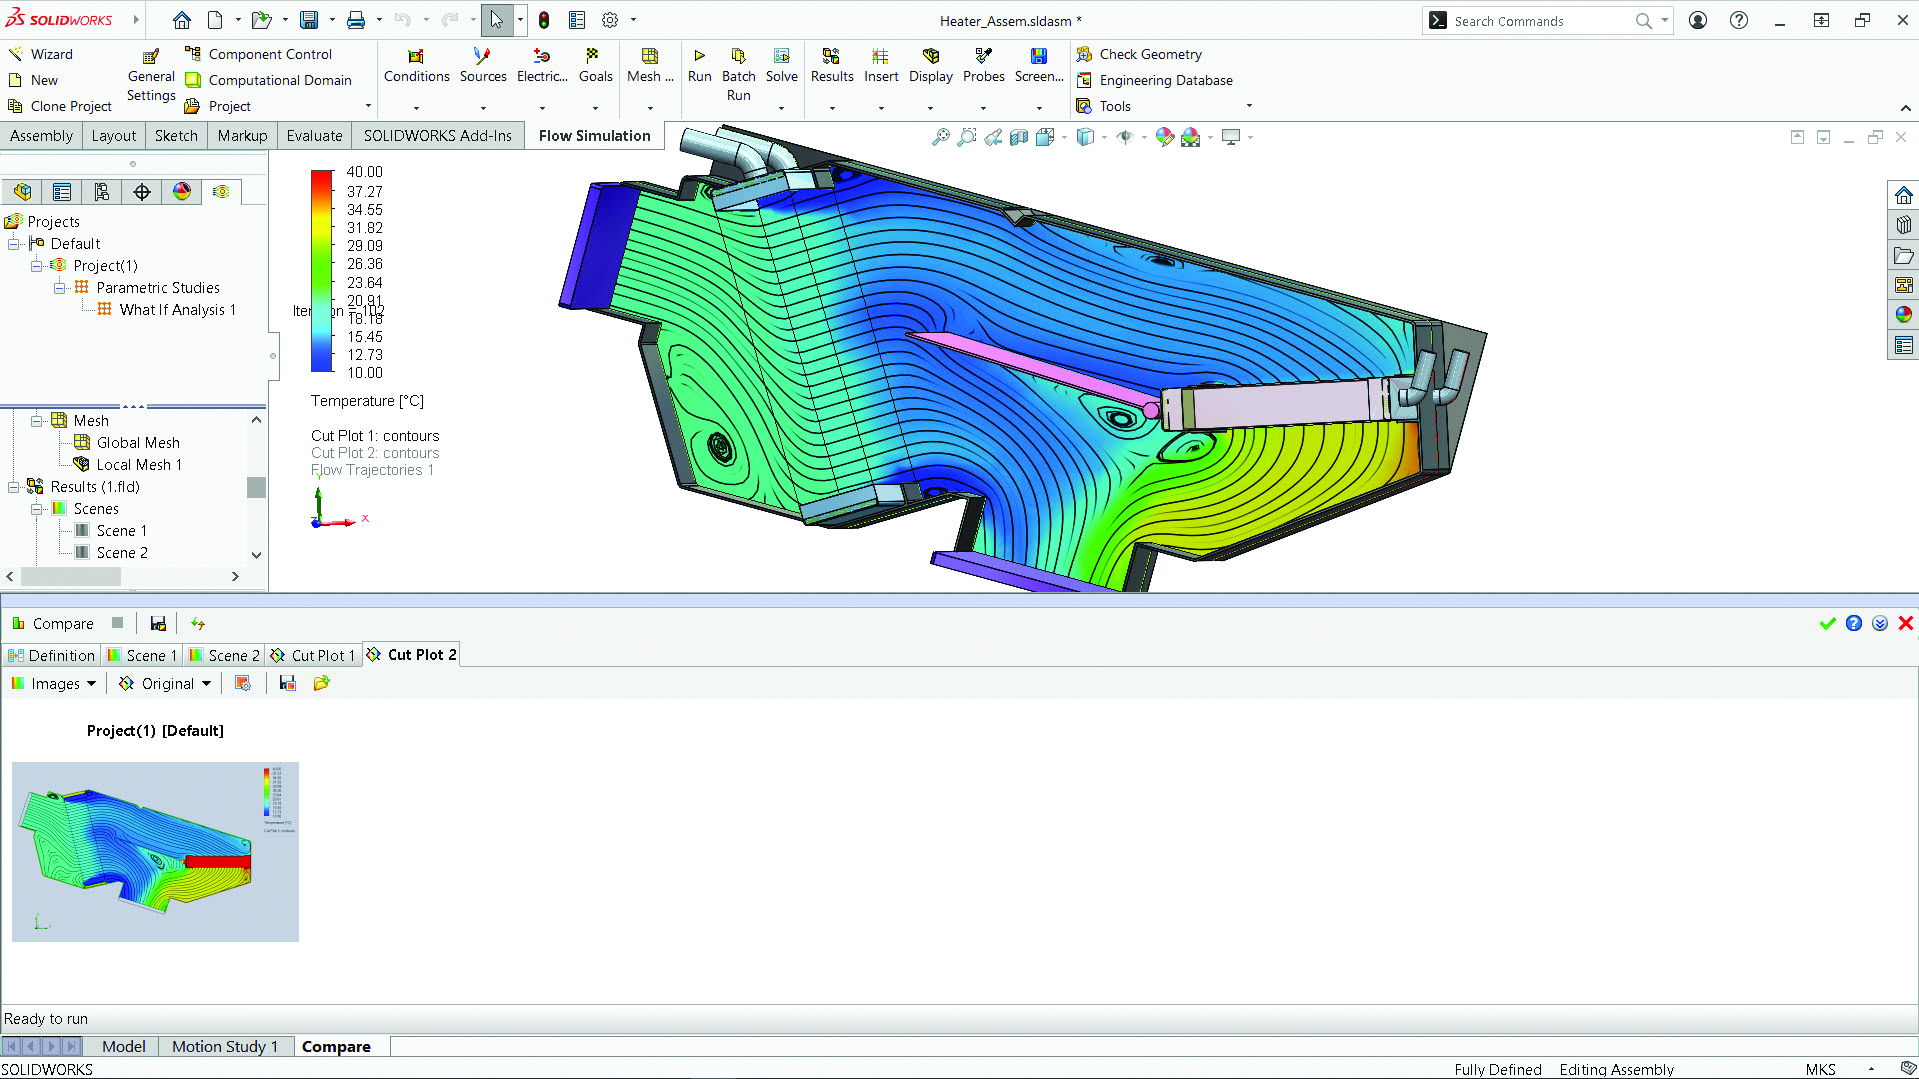Stop the Compare calculation
The width and height of the screenshot is (1919, 1079).
(117, 623)
